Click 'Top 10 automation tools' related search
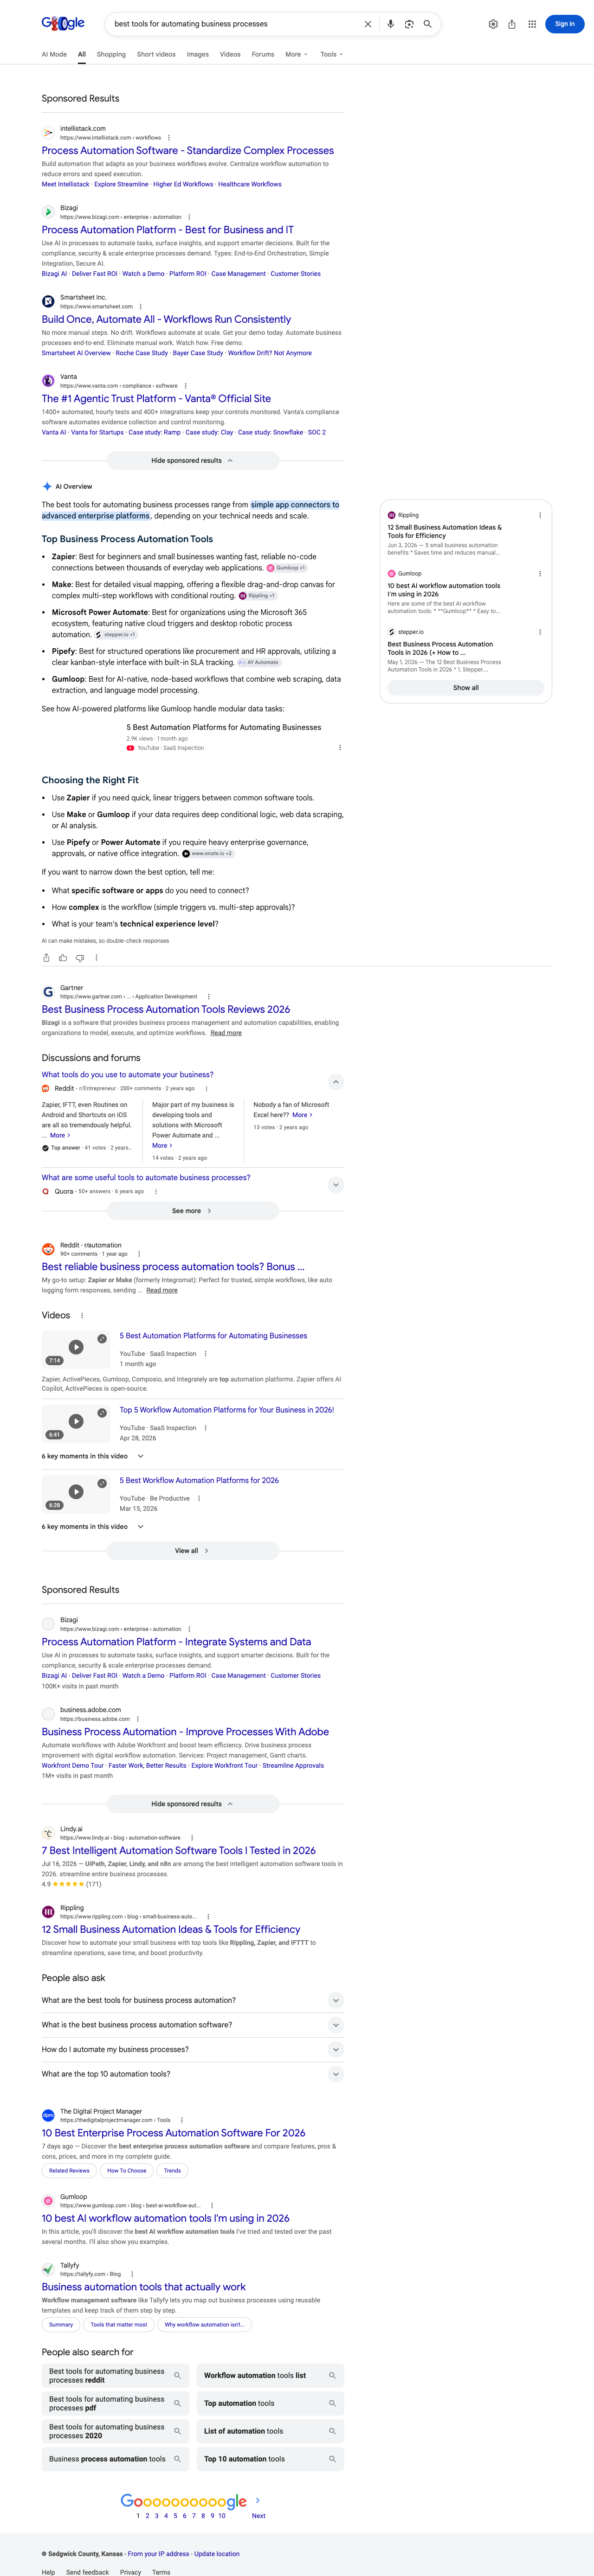Screen dimensions: 594x2576 click(x=270, y=2459)
